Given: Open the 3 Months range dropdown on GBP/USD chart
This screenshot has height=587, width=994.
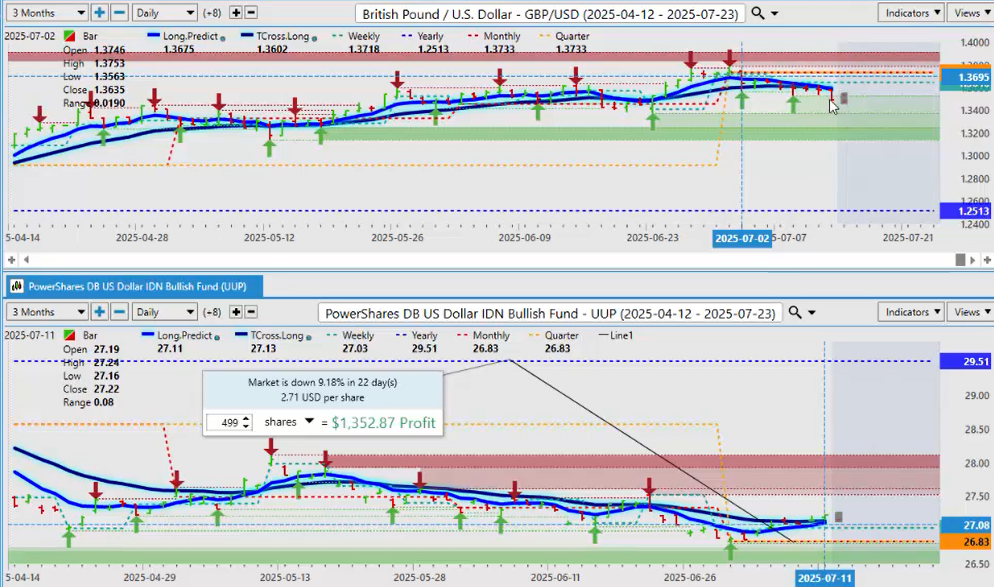Looking at the screenshot, I should click(46, 13).
